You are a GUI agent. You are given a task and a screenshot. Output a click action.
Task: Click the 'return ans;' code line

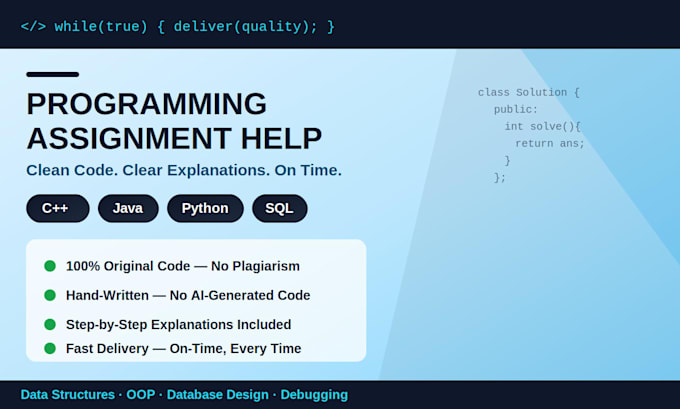click(550, 144)
